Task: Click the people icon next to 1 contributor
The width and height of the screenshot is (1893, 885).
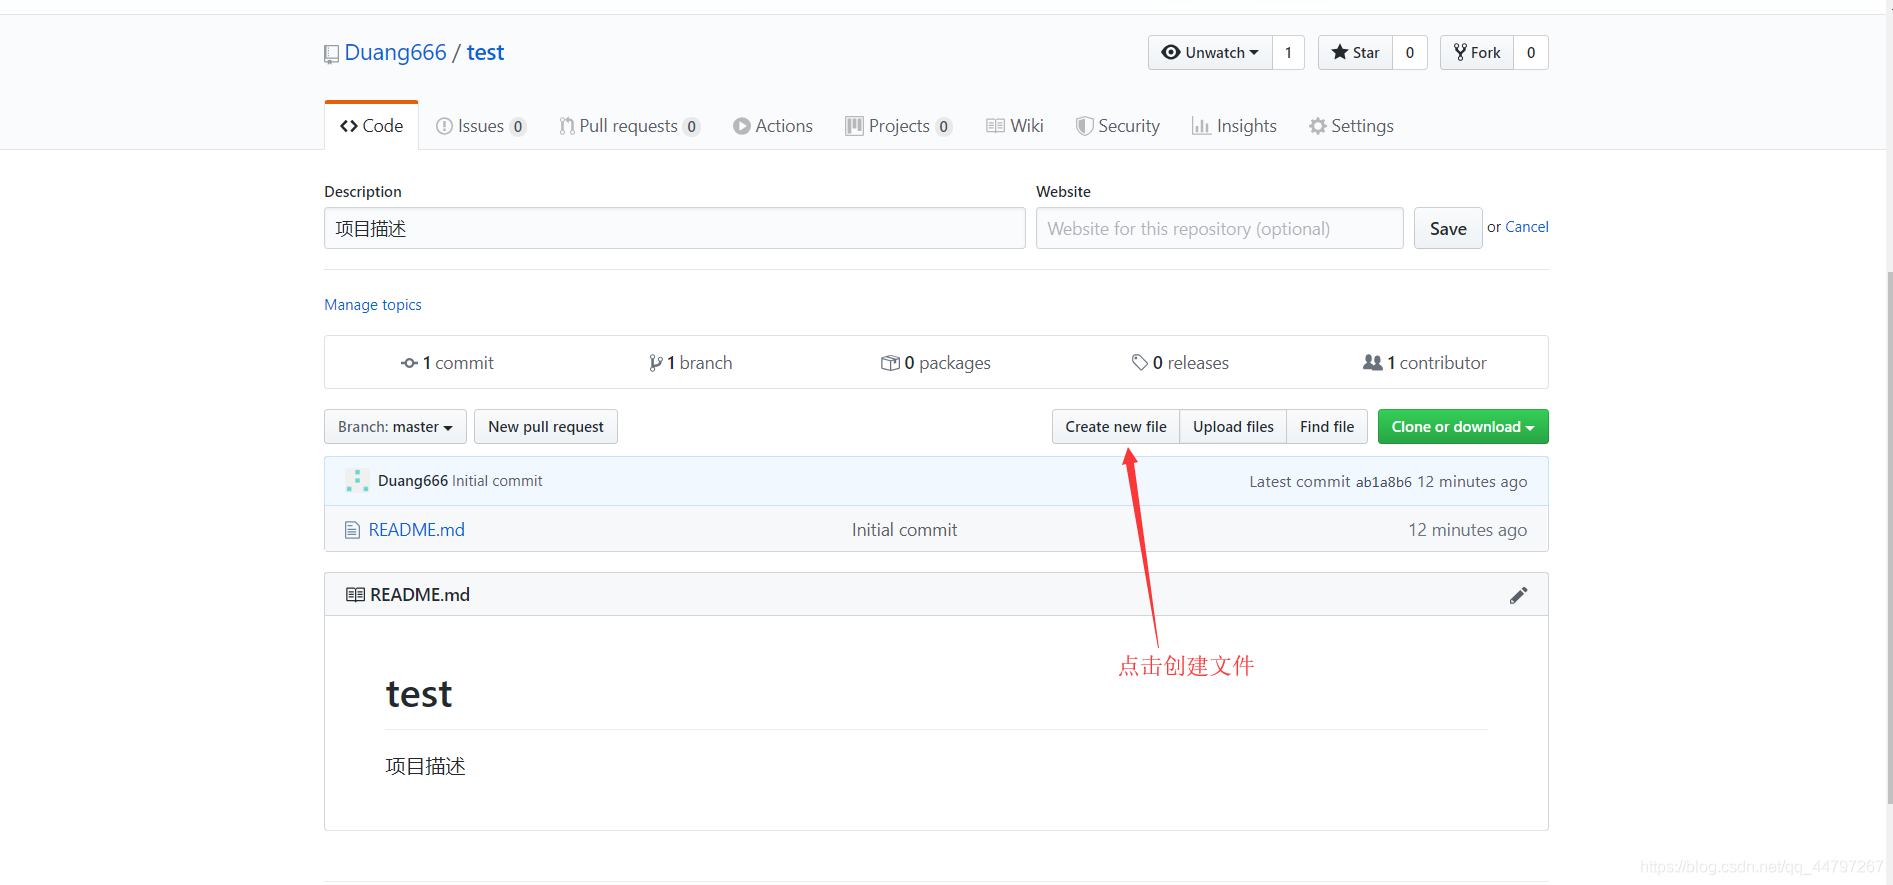Action: pyautogui.click(x=1372, y=362)
